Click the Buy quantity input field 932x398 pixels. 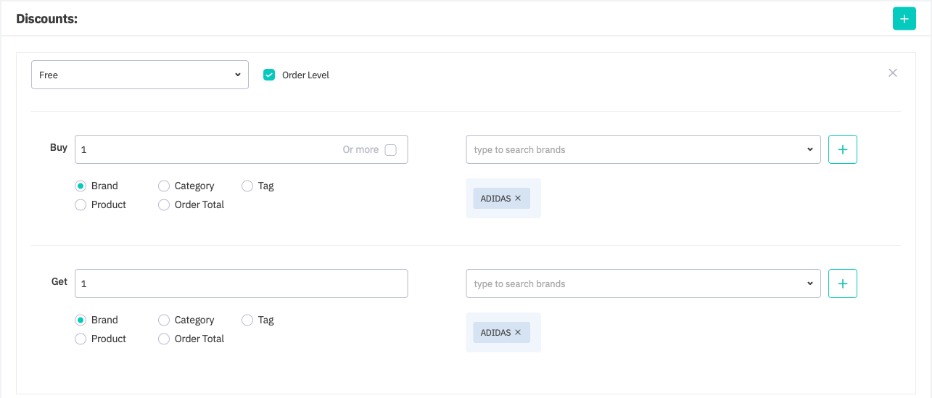point(241,150)
